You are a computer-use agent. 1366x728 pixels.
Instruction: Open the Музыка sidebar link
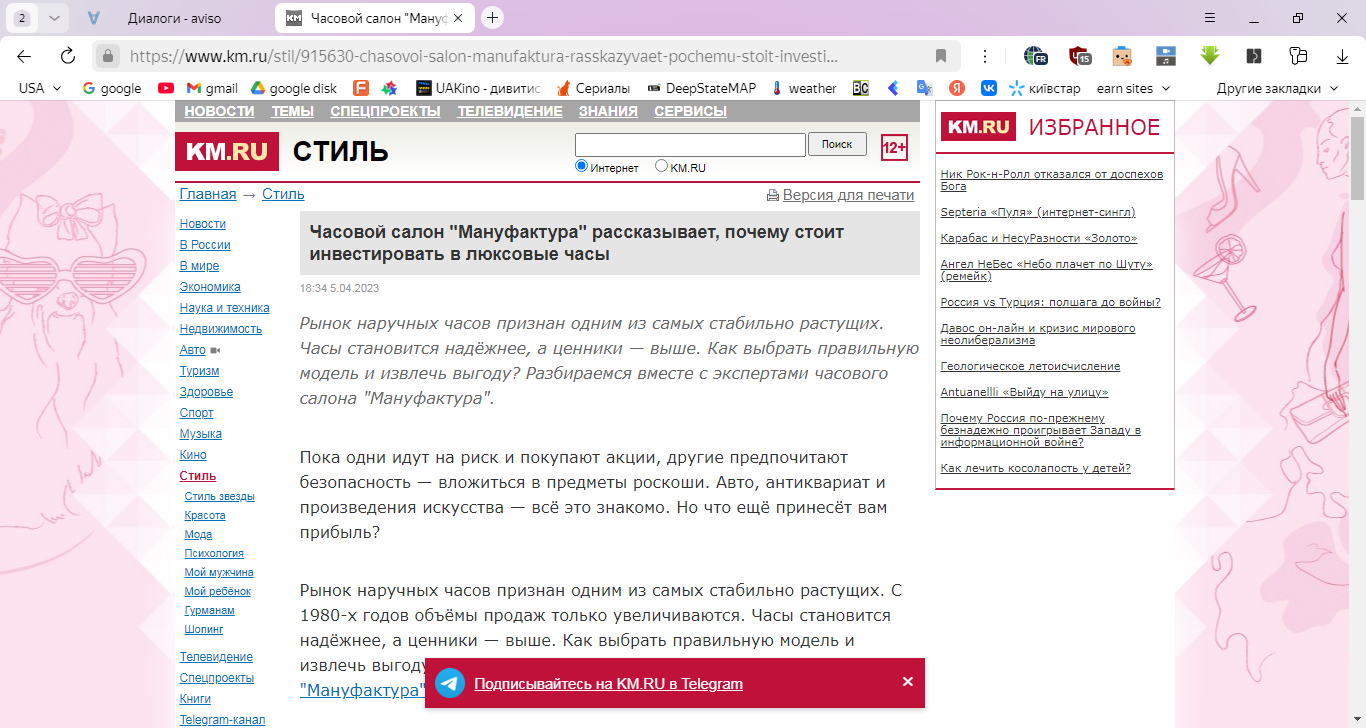tap(201, 434)
